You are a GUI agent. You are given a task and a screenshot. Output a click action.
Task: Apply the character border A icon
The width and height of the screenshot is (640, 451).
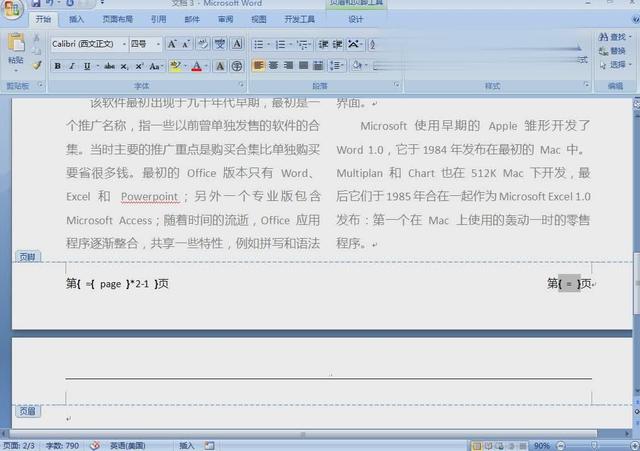[237, 44]
